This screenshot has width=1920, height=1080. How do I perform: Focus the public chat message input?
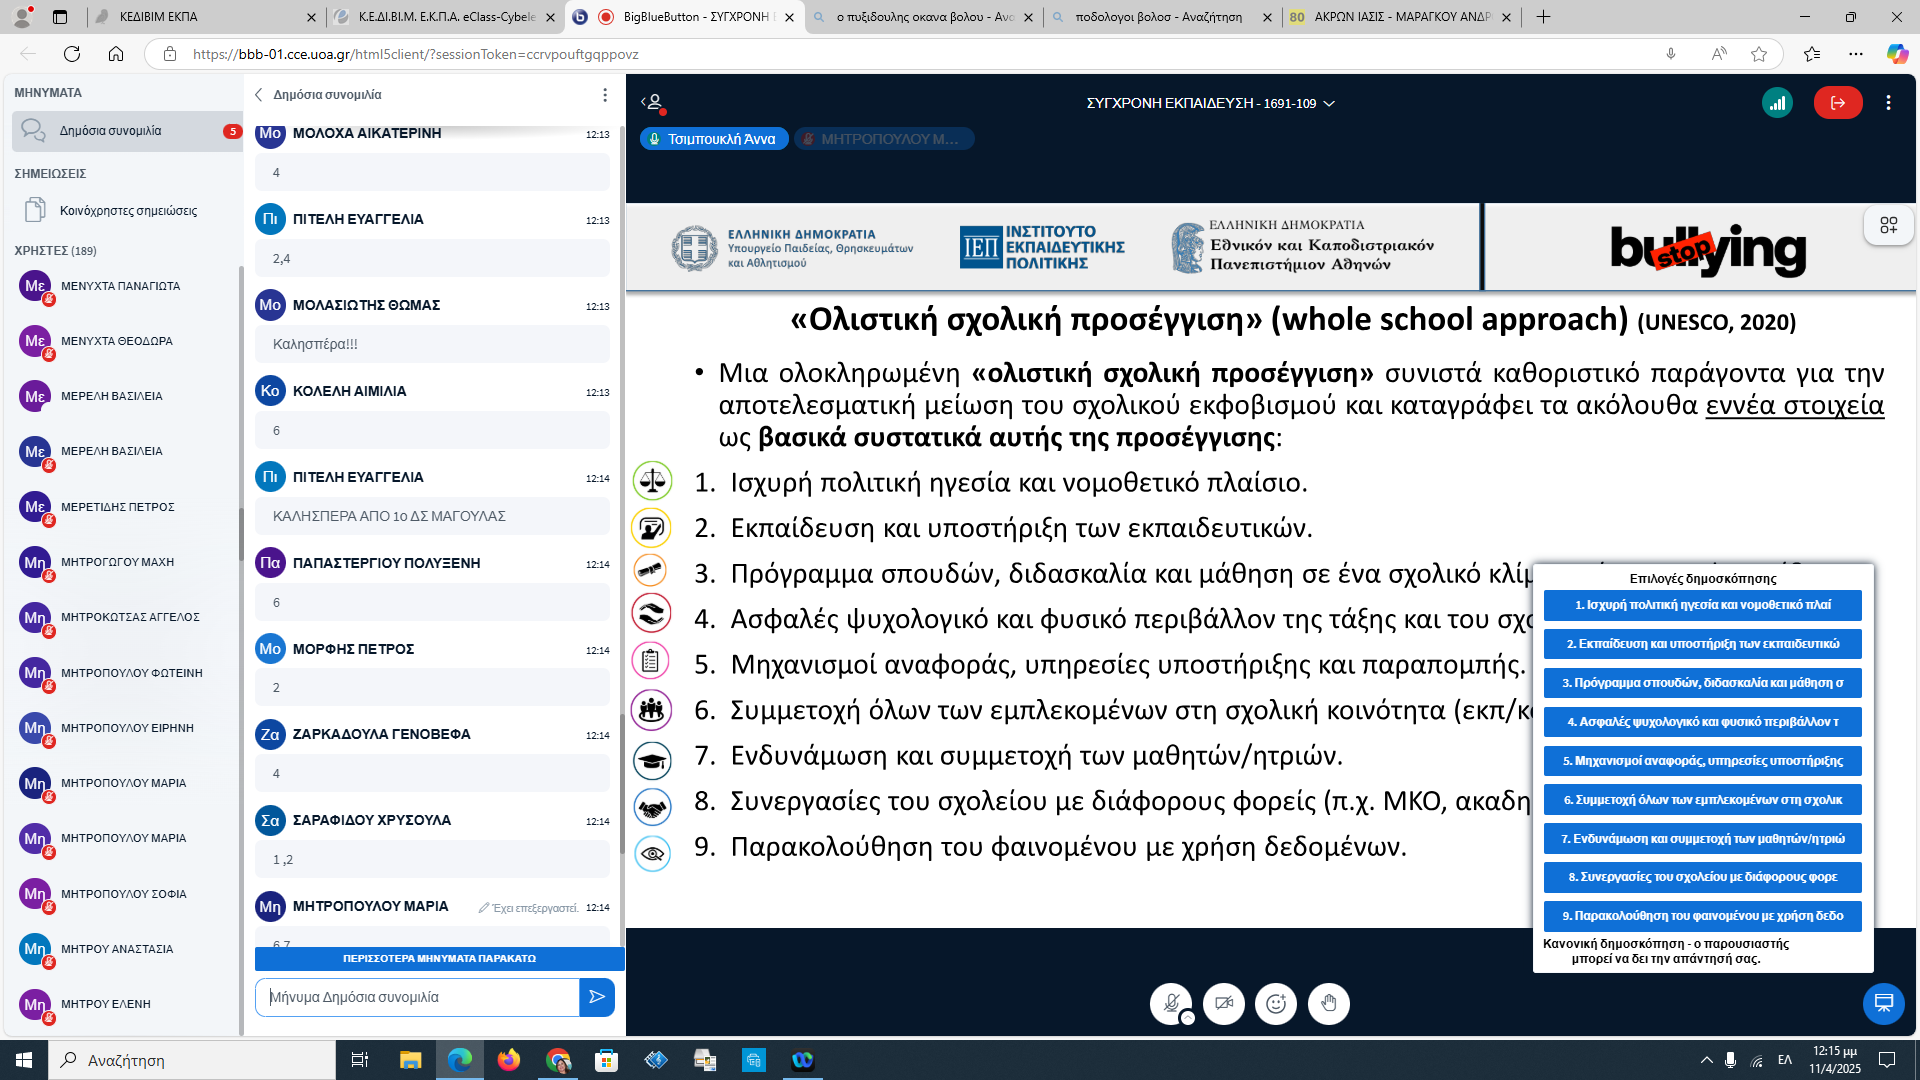(x=417, y=997)
